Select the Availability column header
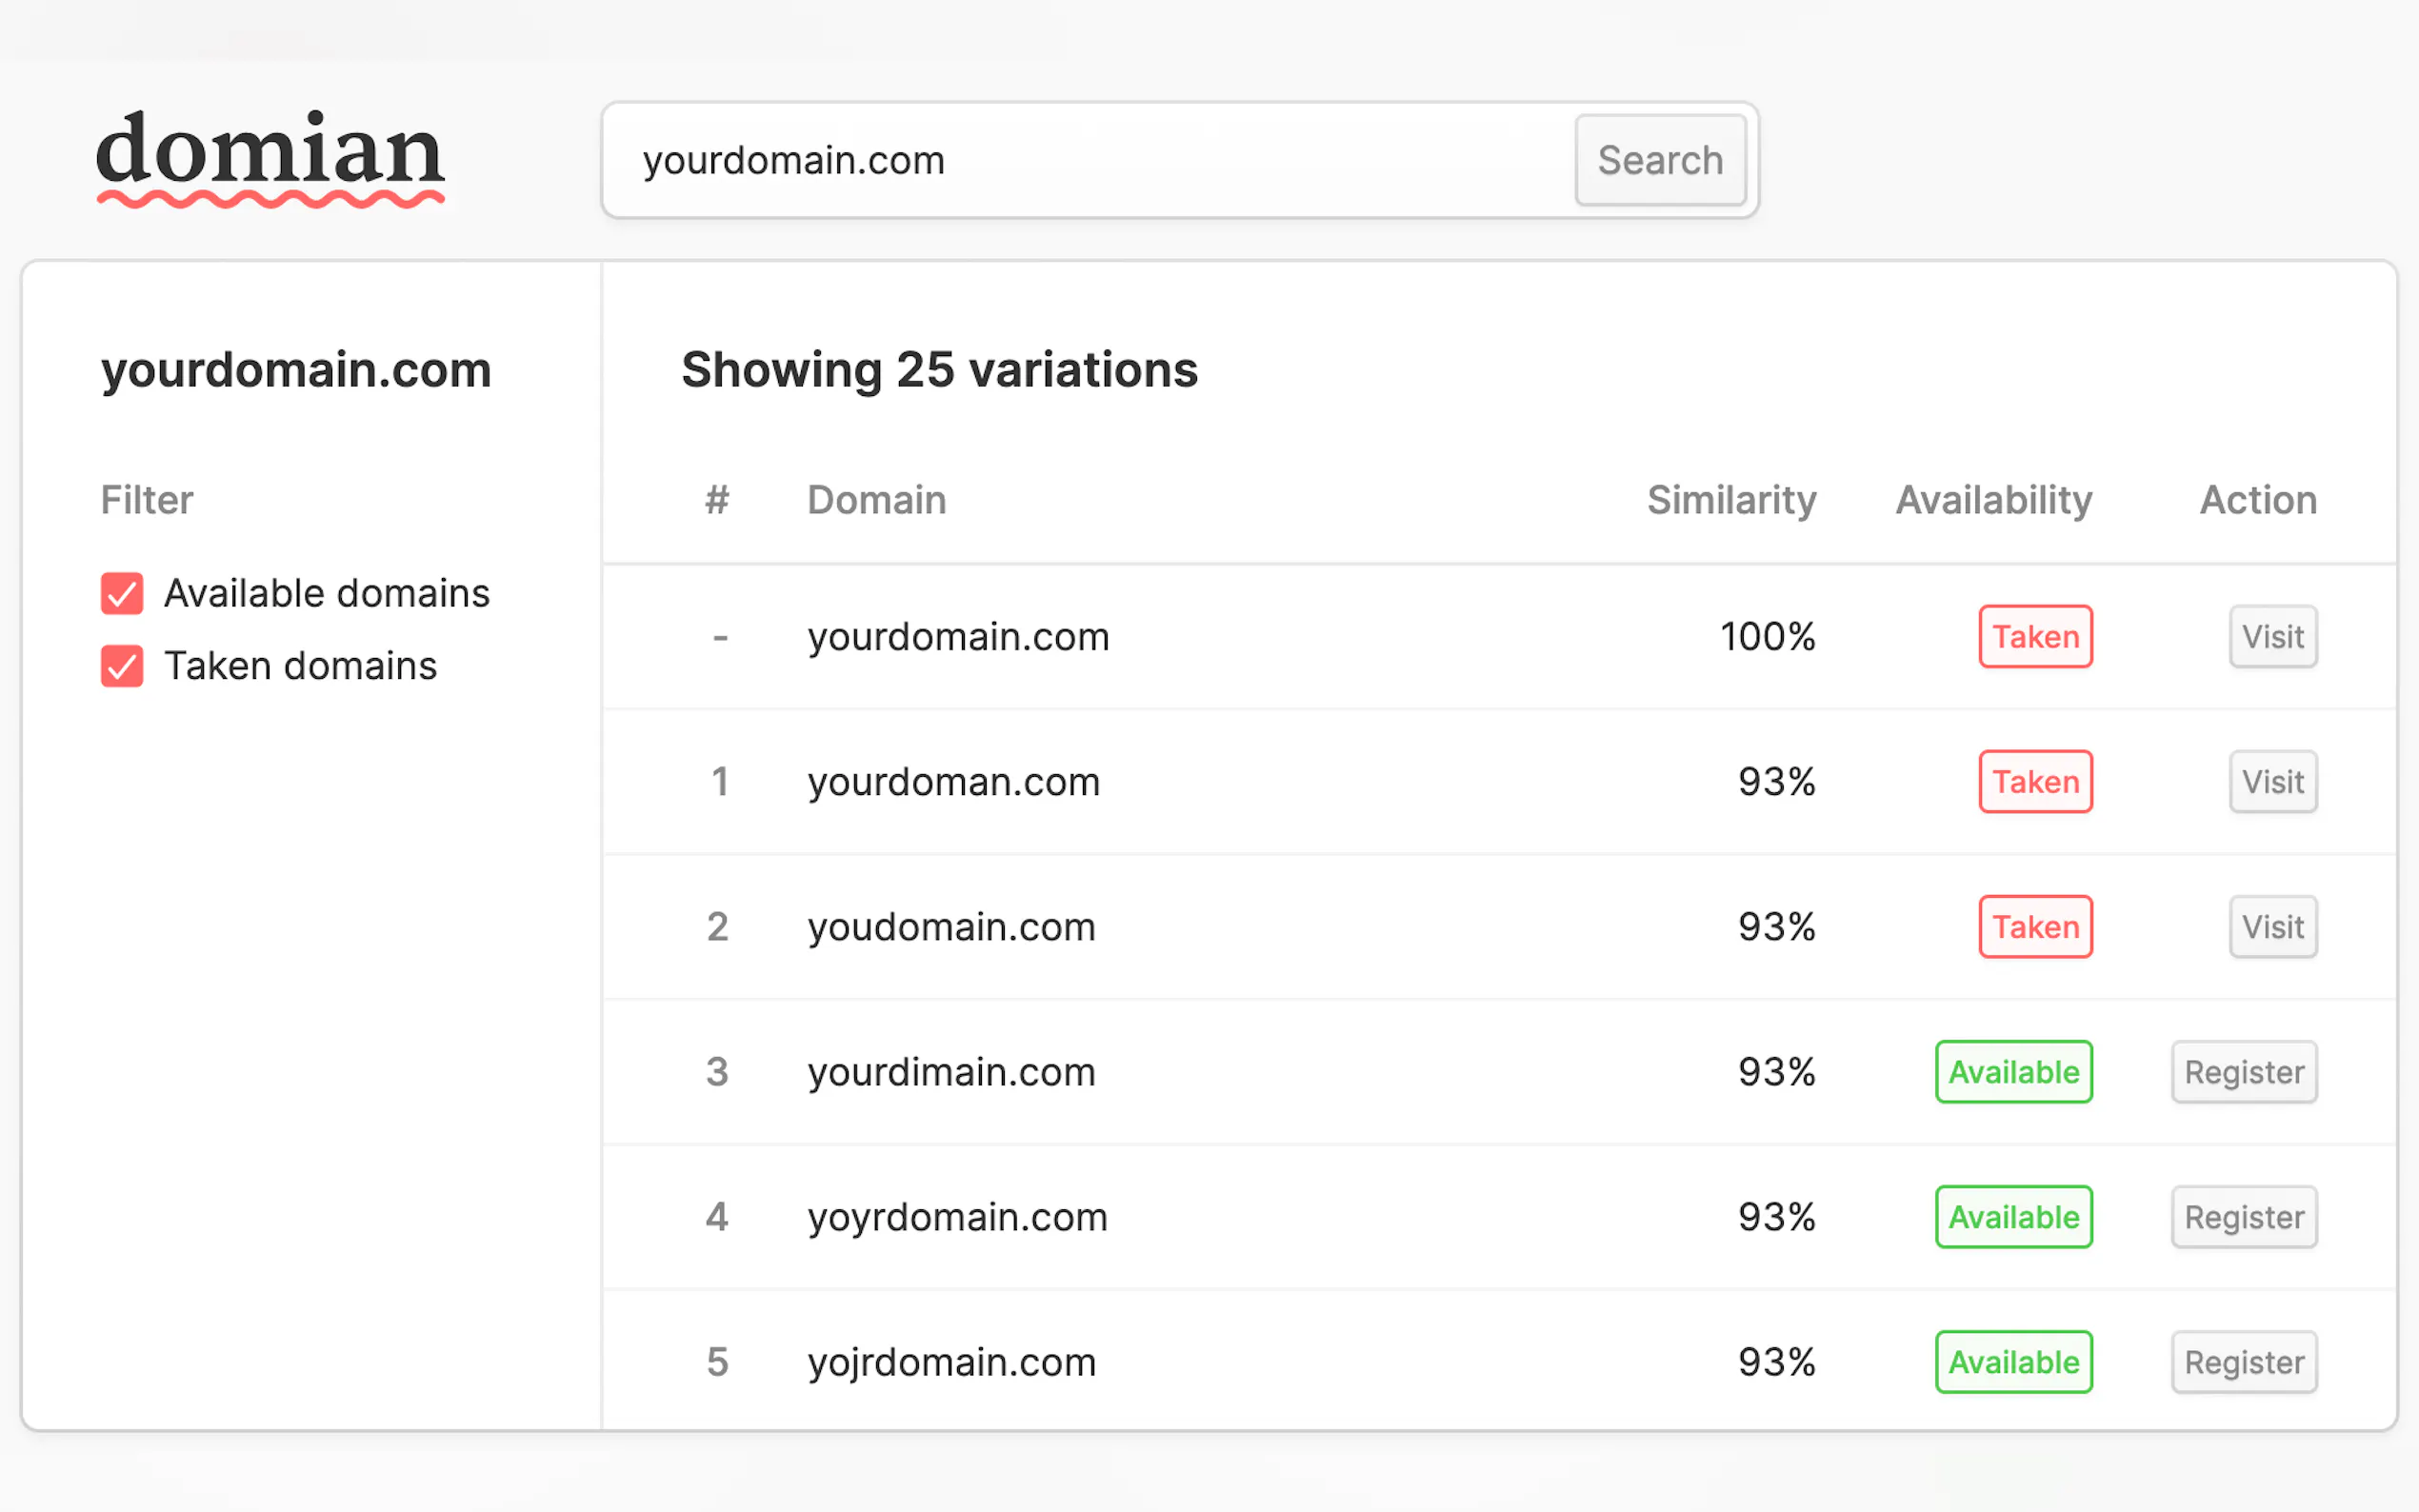This screenshot has width=2419, height=1512. pos(1993,500)
